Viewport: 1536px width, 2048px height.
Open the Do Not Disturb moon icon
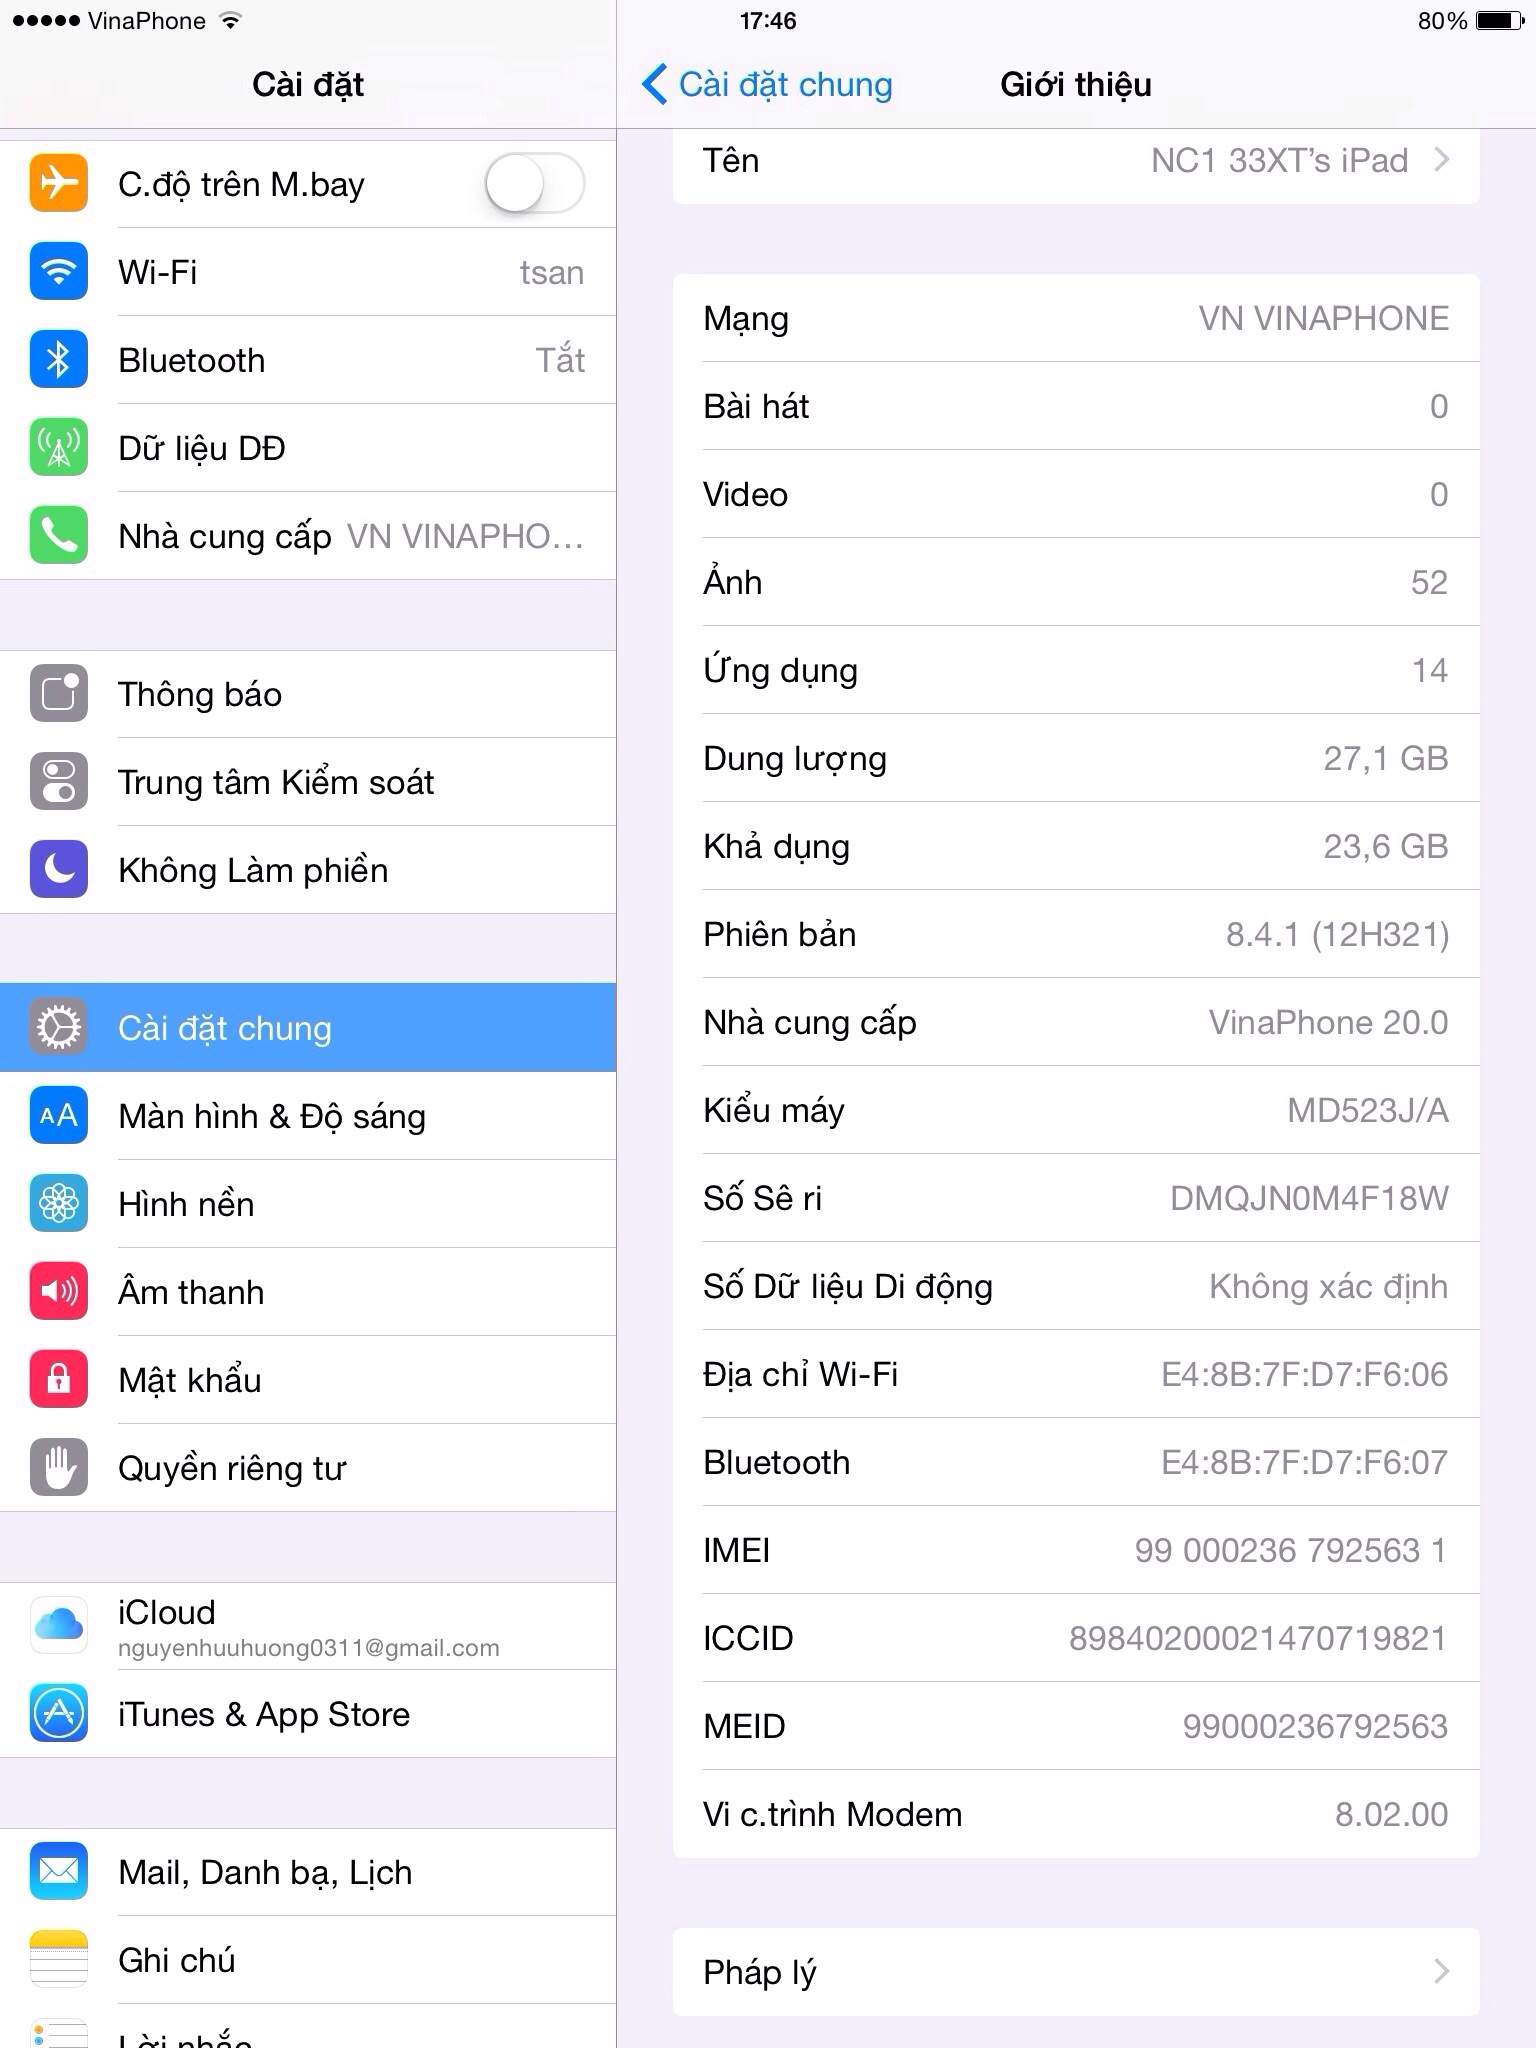tap(59, 870)
